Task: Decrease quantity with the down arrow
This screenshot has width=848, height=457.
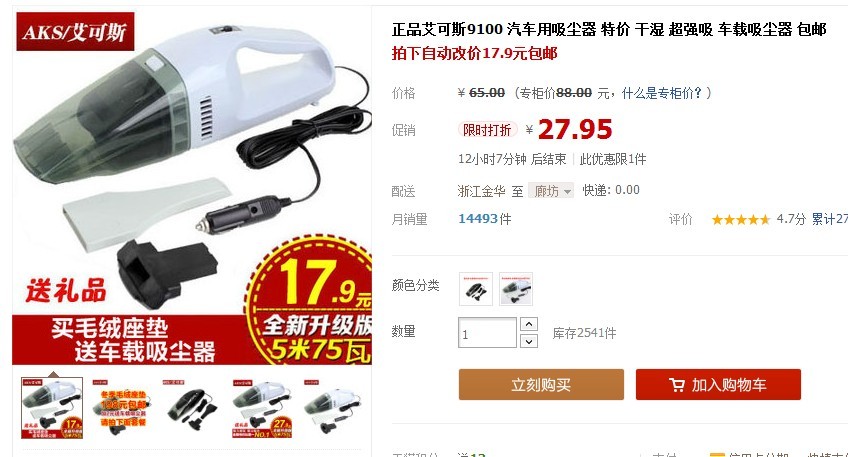Action: click(x=529, y=341)
